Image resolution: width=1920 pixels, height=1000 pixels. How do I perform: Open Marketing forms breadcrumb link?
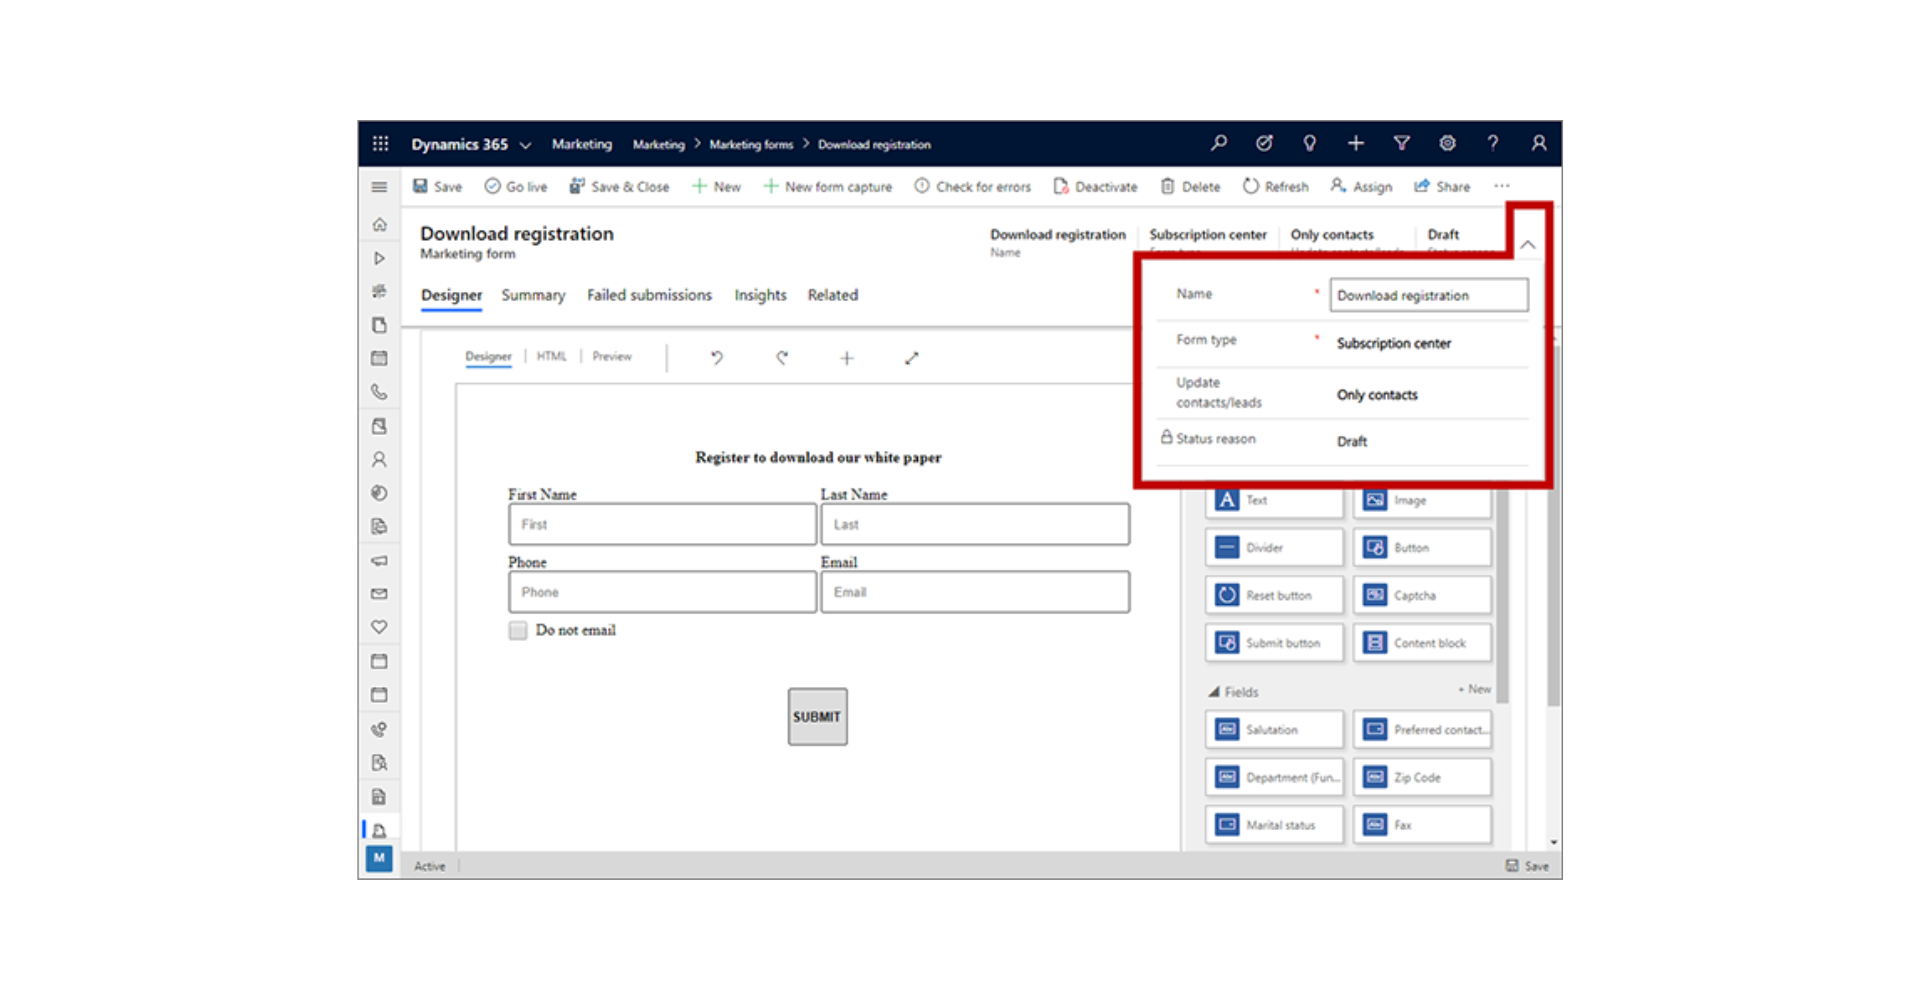[751, 145]
